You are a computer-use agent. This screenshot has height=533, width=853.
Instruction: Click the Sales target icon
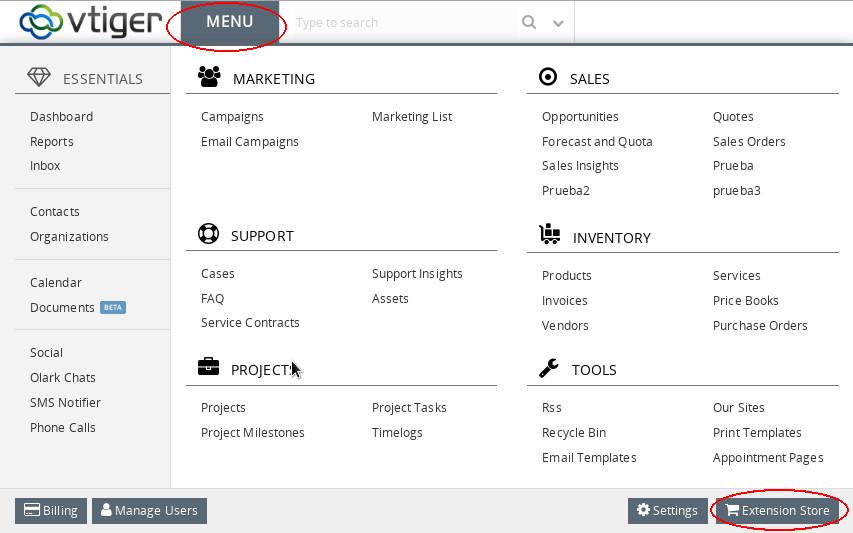click(x=547, y=77)
